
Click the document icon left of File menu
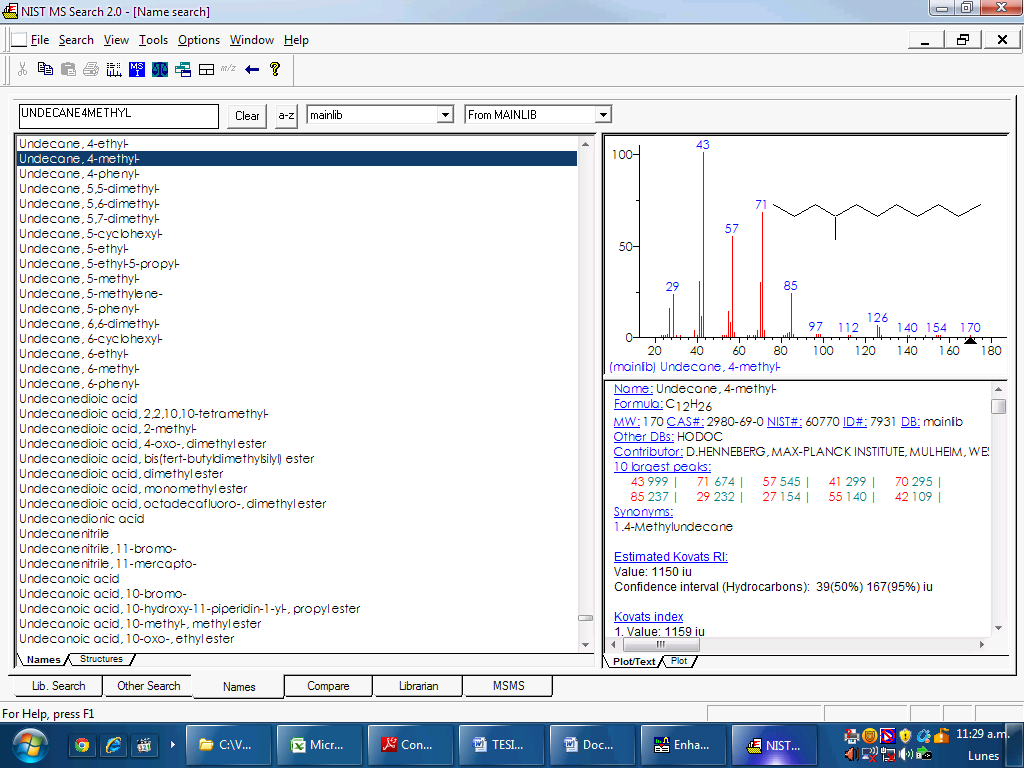(x=19, y=40)
